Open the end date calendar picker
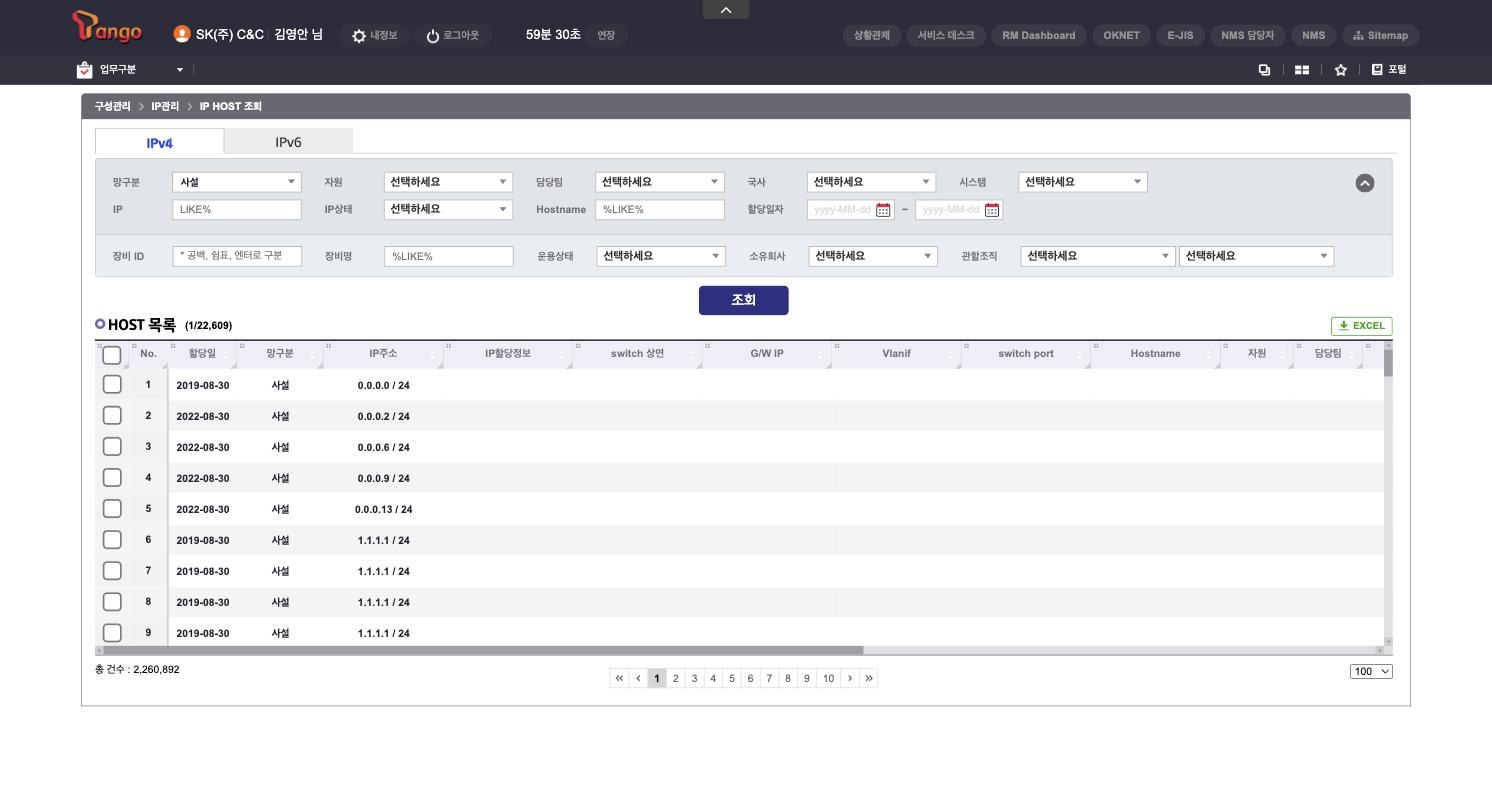The image size is (1492, 812). pos(992,210)
